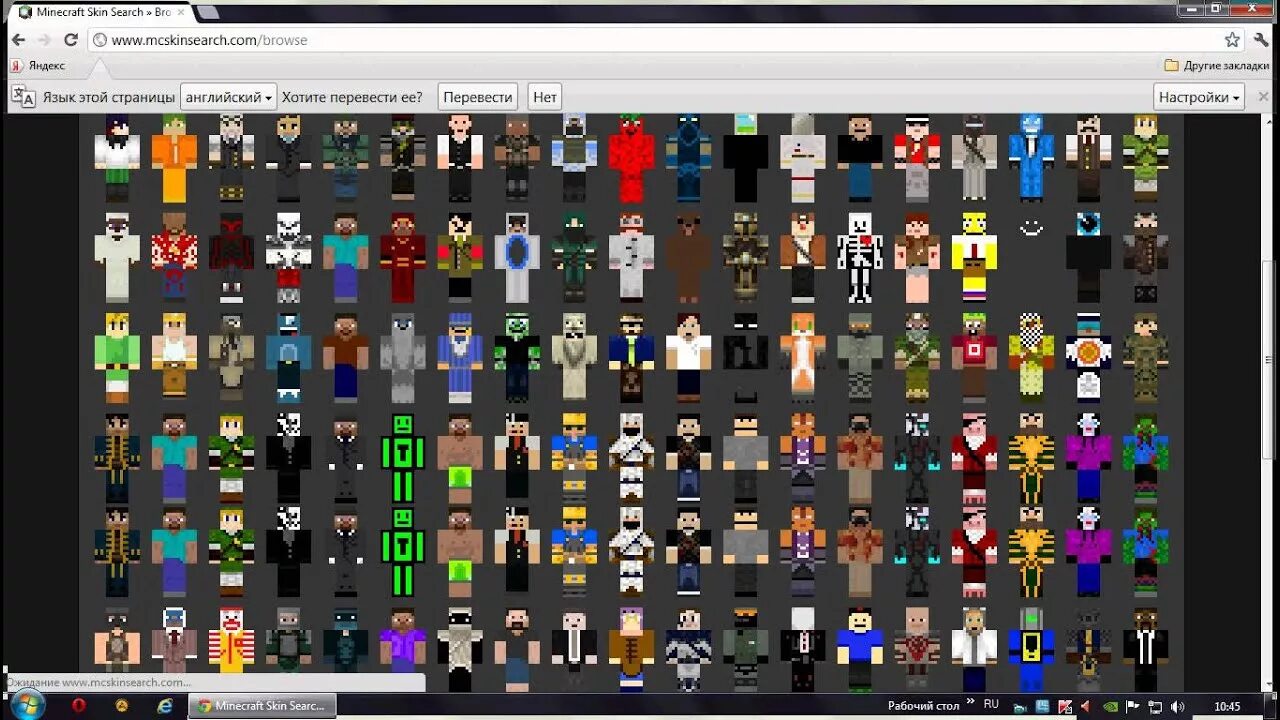1280x720 pixels.
Task: Click the orange round taskbar icon
Action: click(x=122, y=705)
